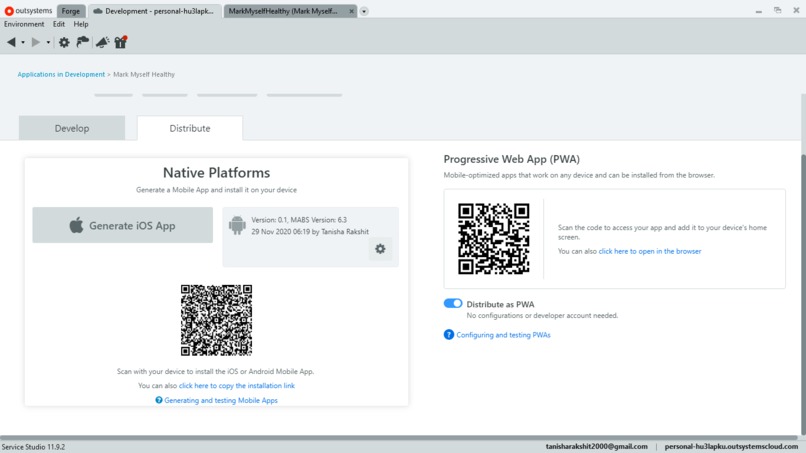The image size is (806, 453).
Task: Open environment settings gear in toolbar
Action: pos(64,42)
